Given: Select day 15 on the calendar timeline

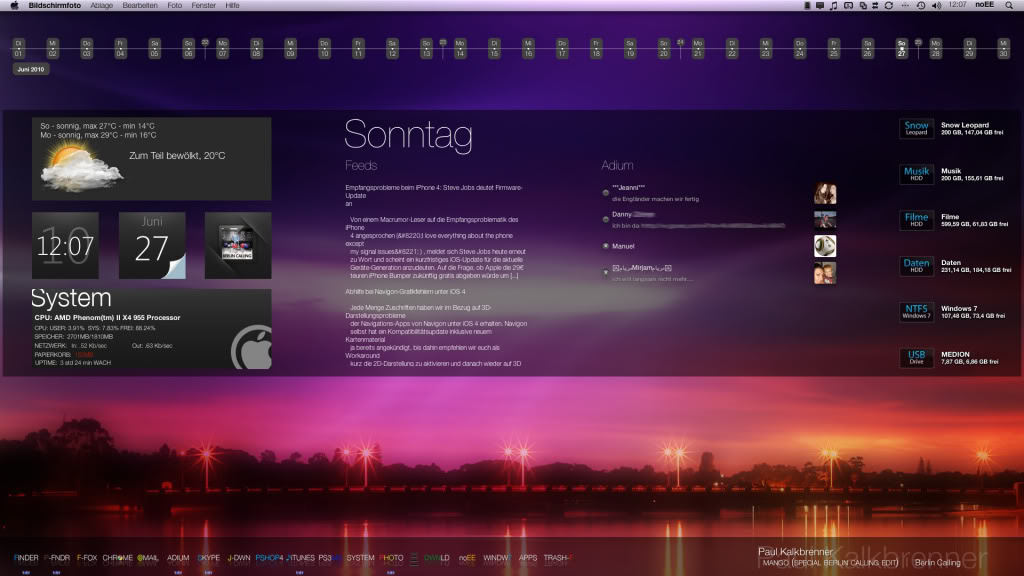Looking at the screenshot, I should [494, 48].
